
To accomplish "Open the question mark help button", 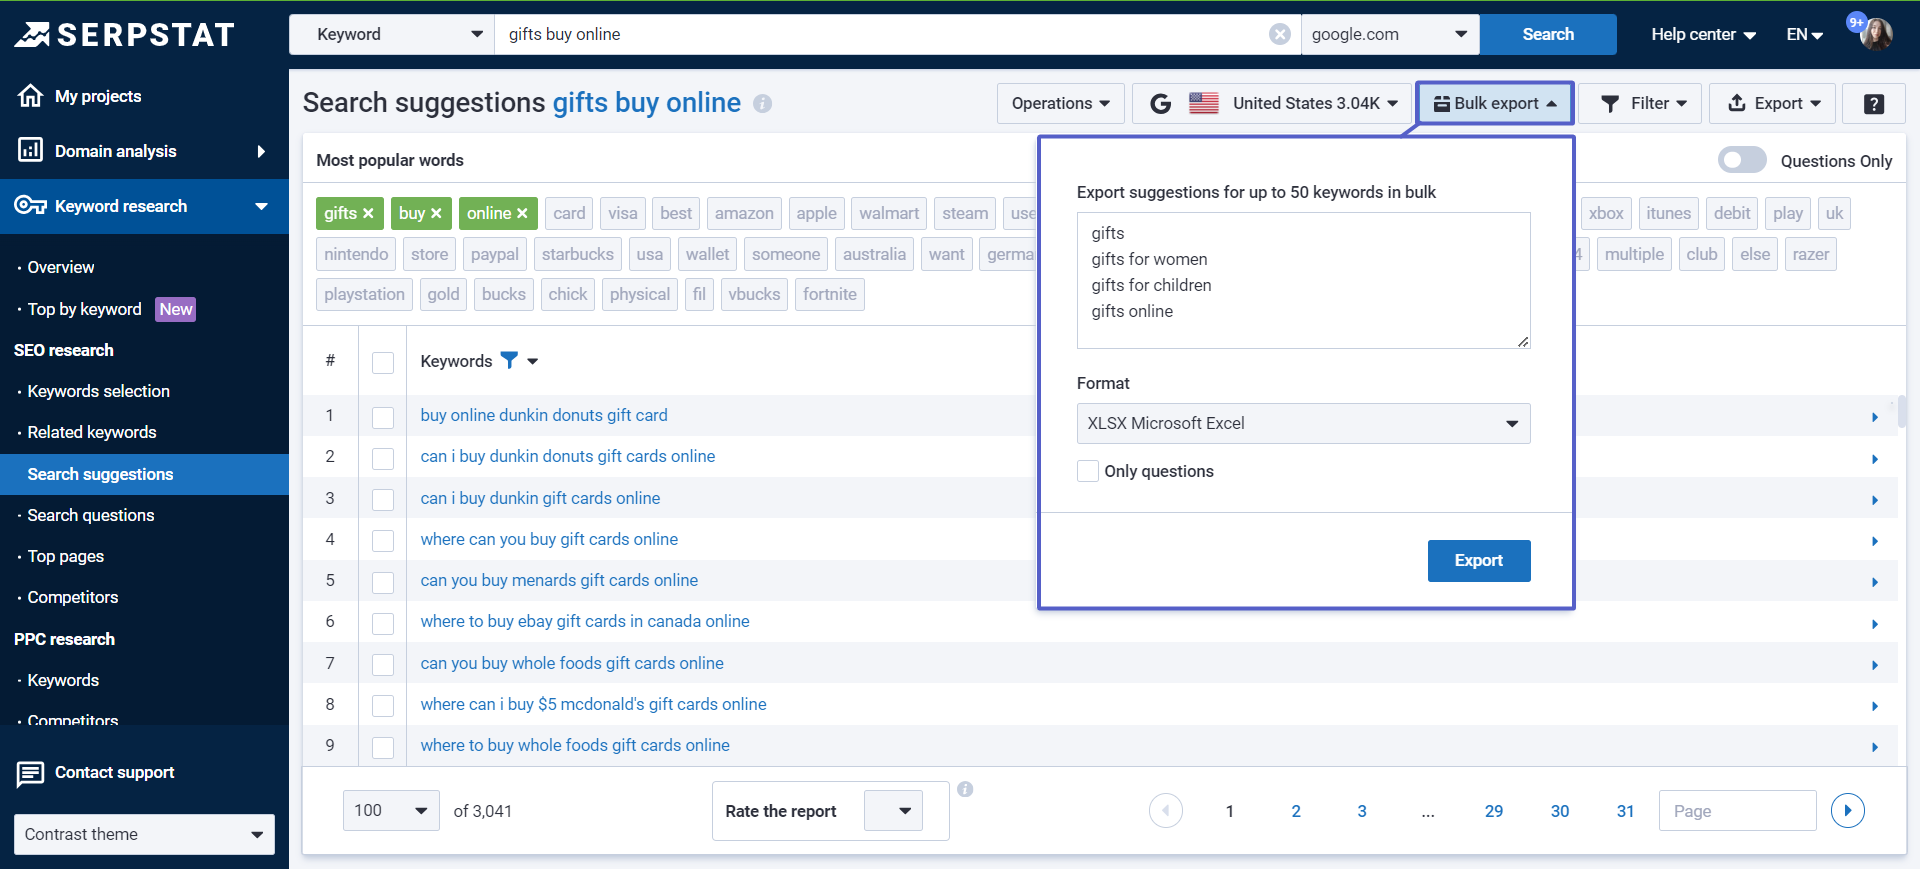I will [x=1873, y=104].
